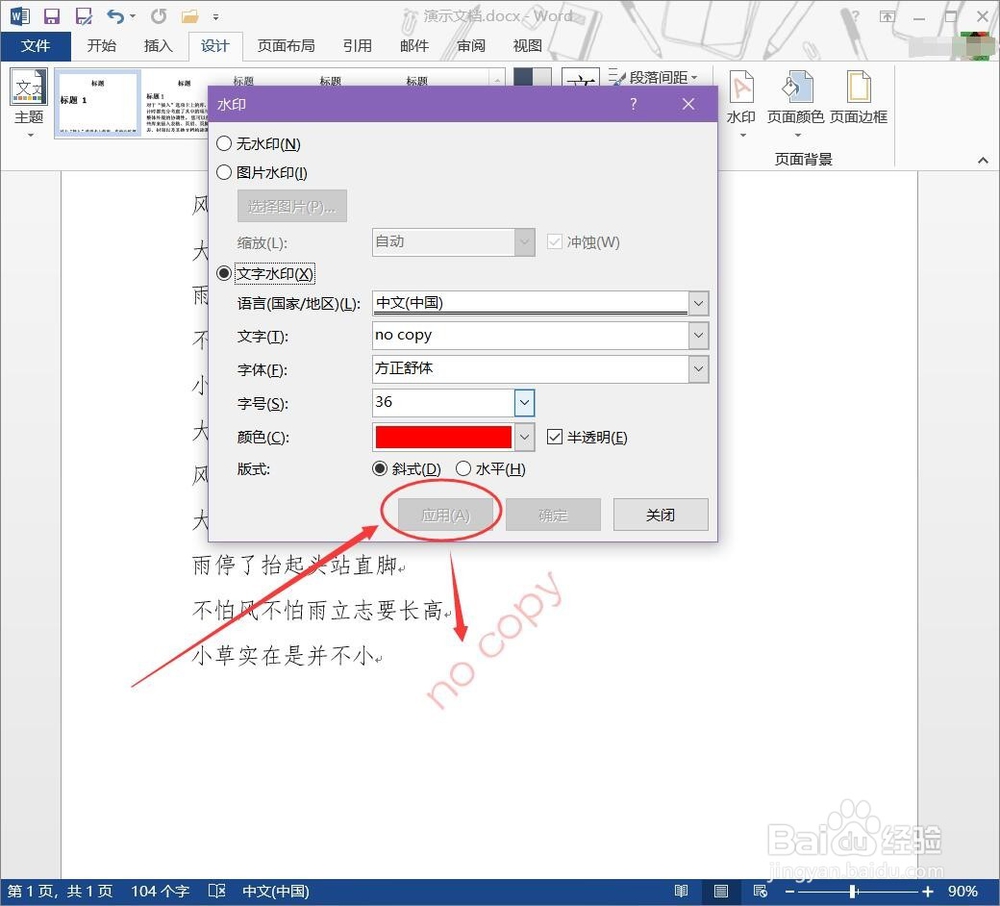The width and height of the screenshot is (1000, 906).
Task: Click the Redo icon in Quick Access Toolbar
Action: pyautogui.click(x=157, y=15)
